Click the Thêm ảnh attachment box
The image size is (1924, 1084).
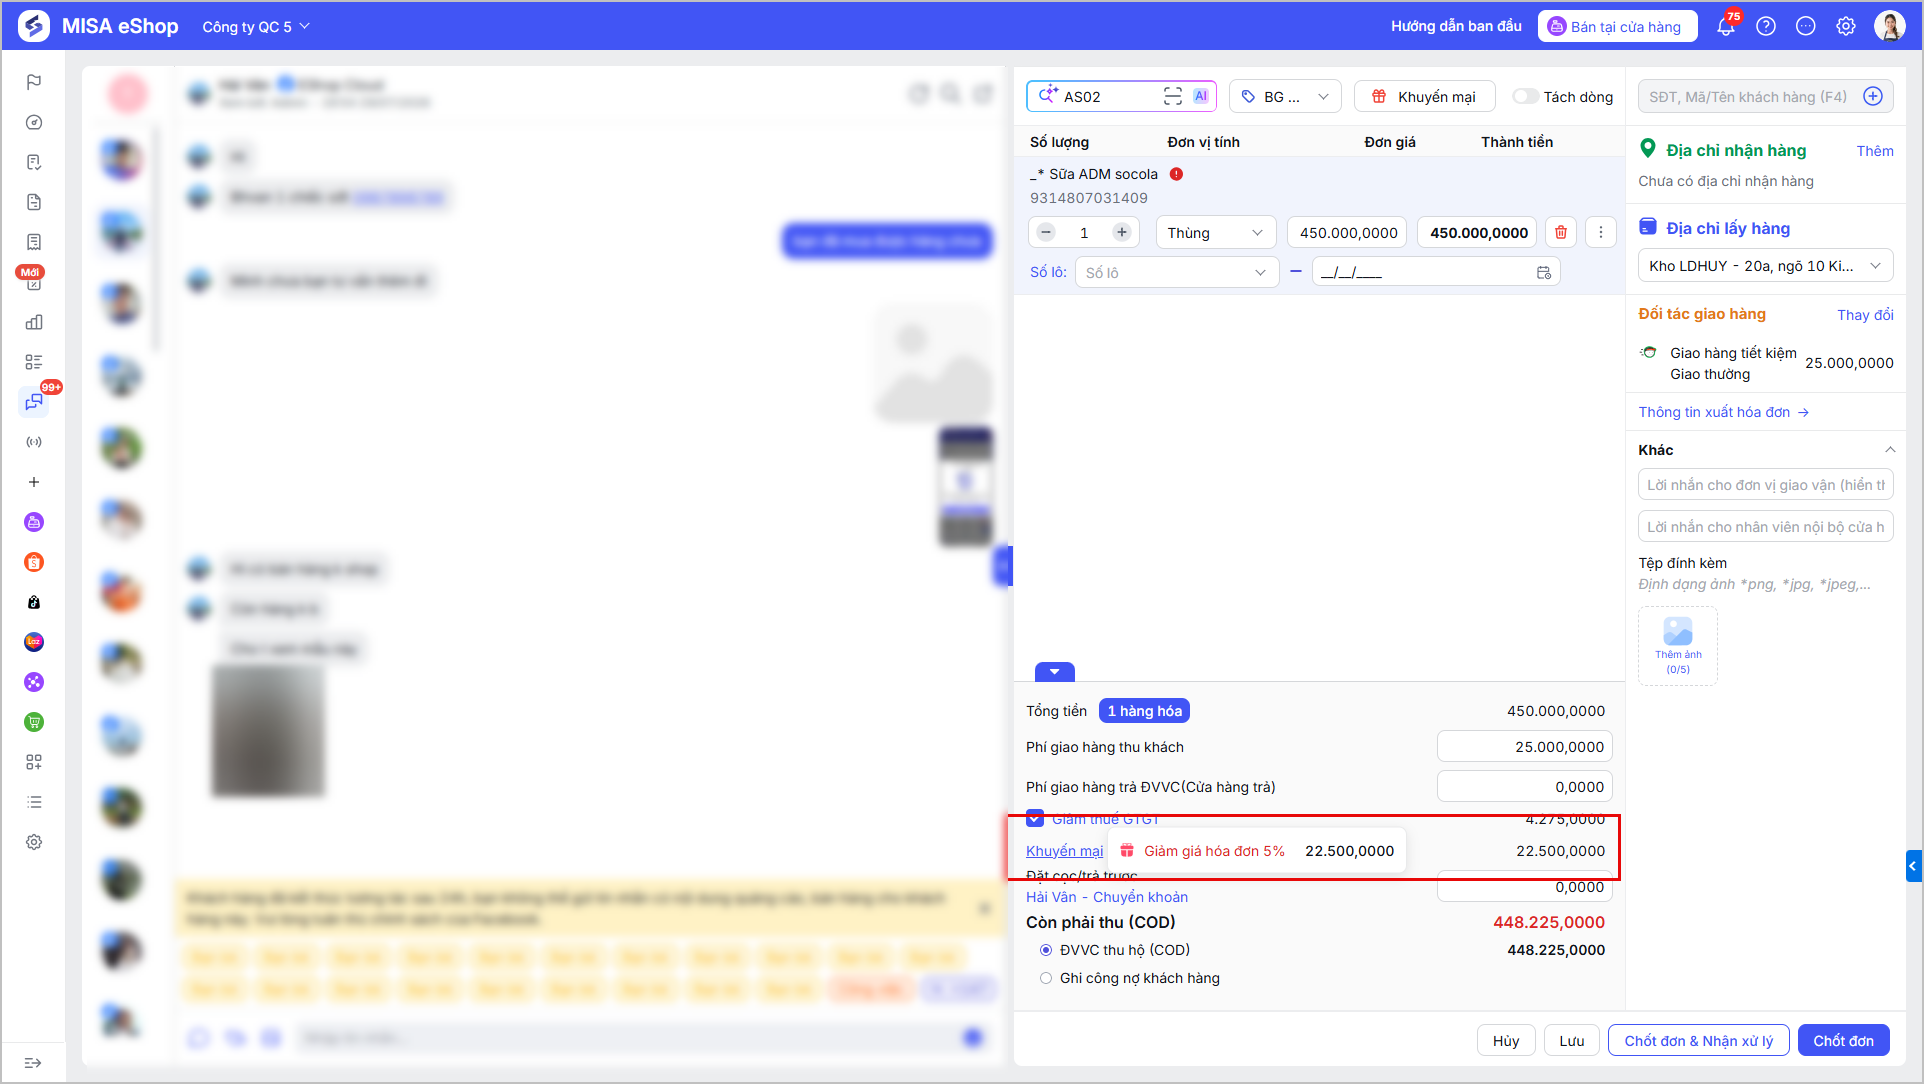tap(1677, 646)
